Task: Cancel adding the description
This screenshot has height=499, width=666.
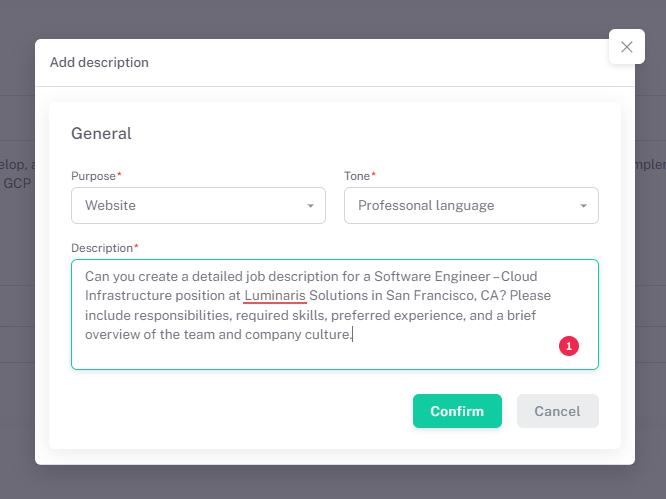Action: point(557,411)
